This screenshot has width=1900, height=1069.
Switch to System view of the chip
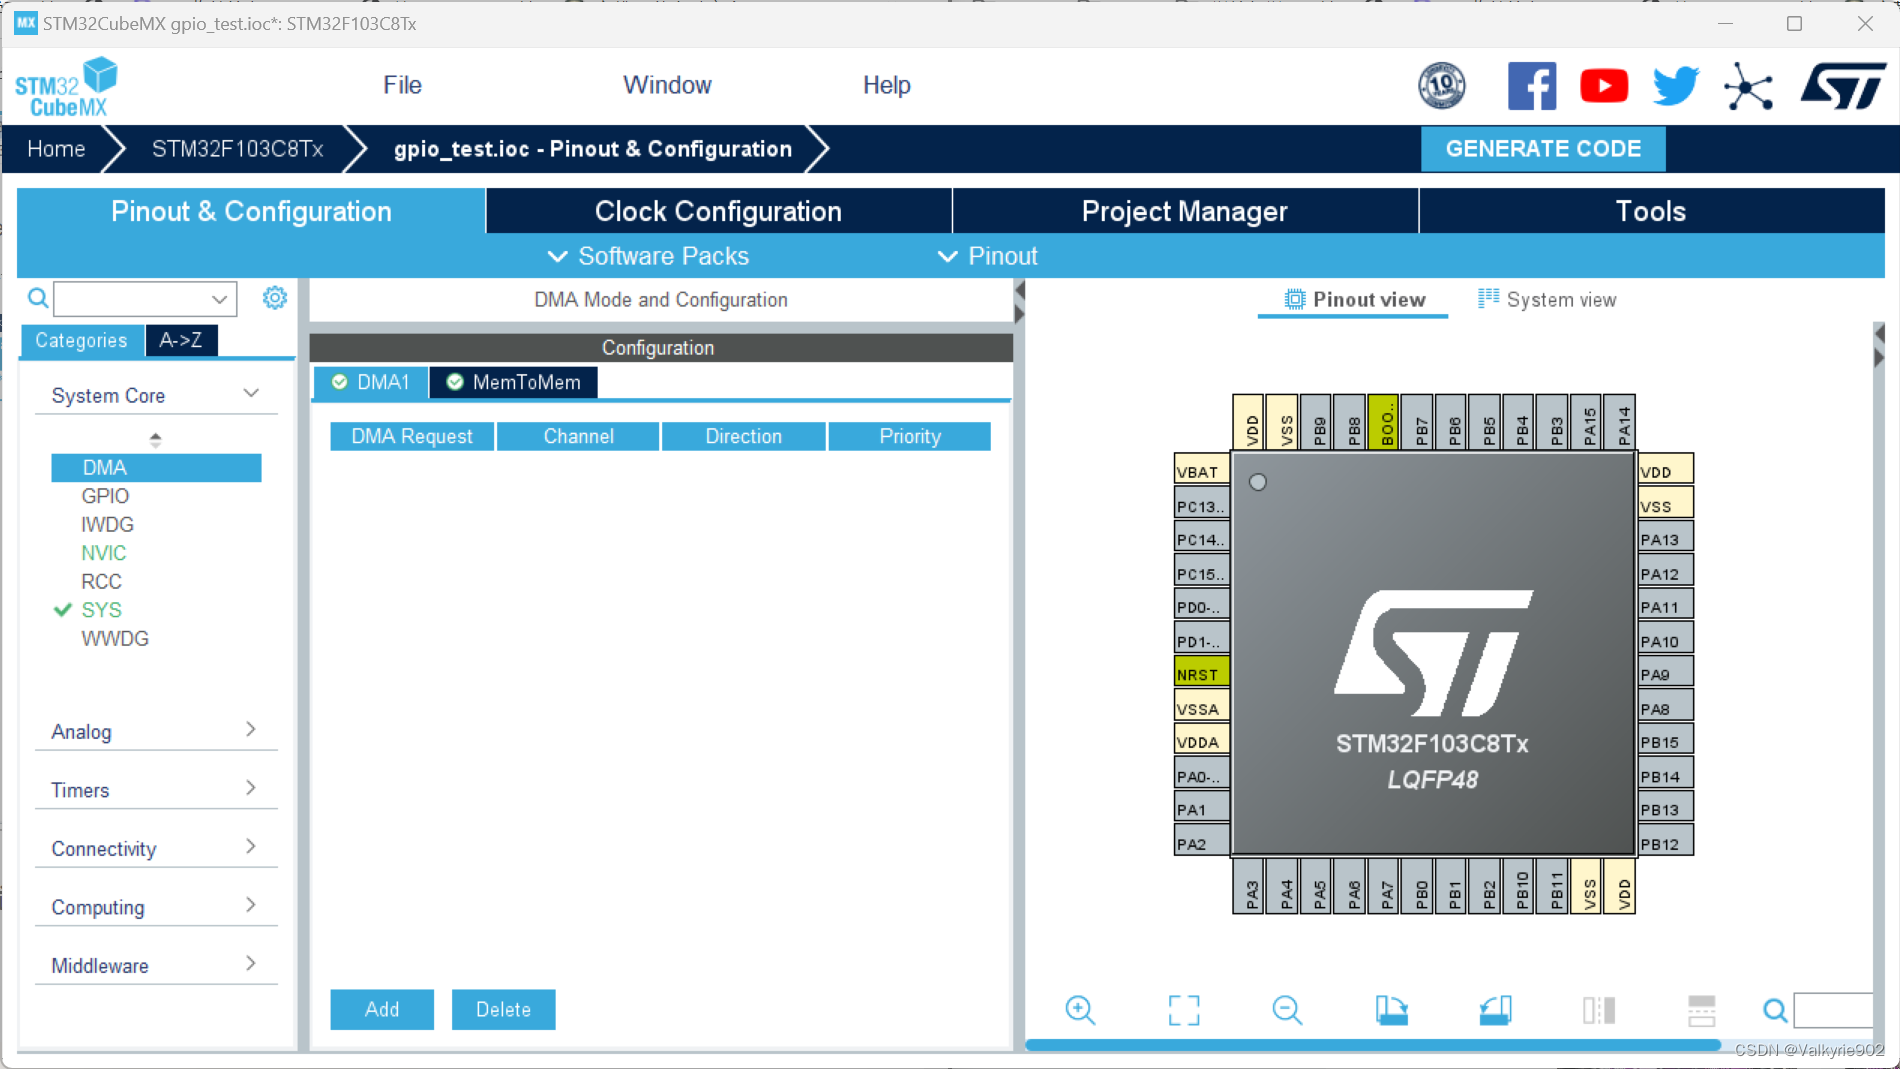point(1545,299)
